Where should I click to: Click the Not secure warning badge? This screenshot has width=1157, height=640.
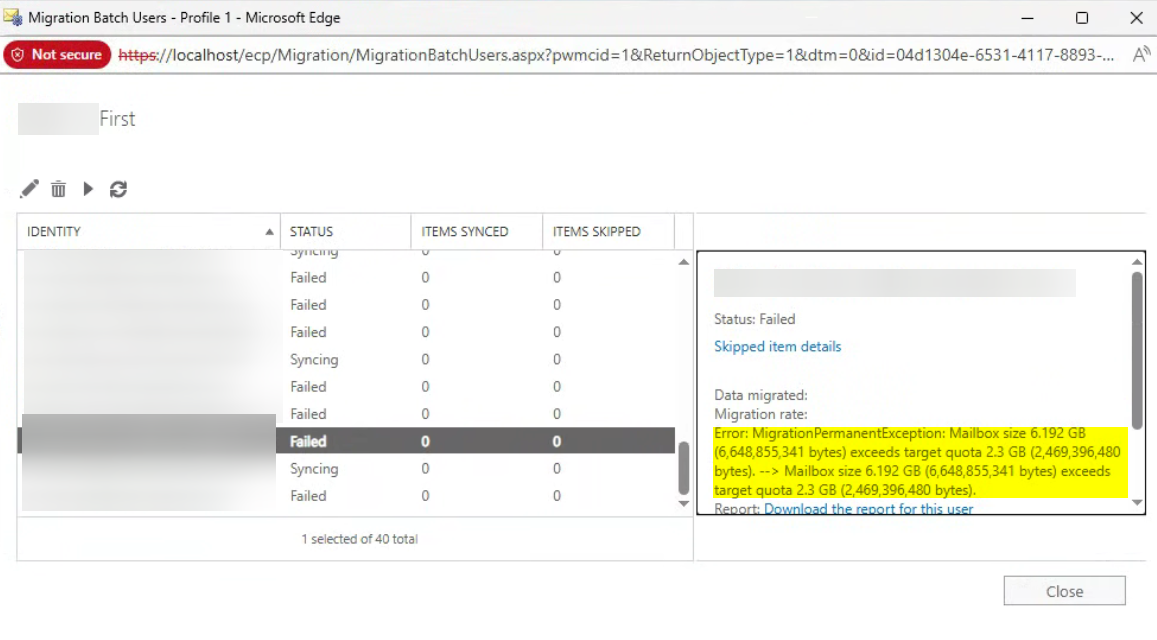[57, 55]
